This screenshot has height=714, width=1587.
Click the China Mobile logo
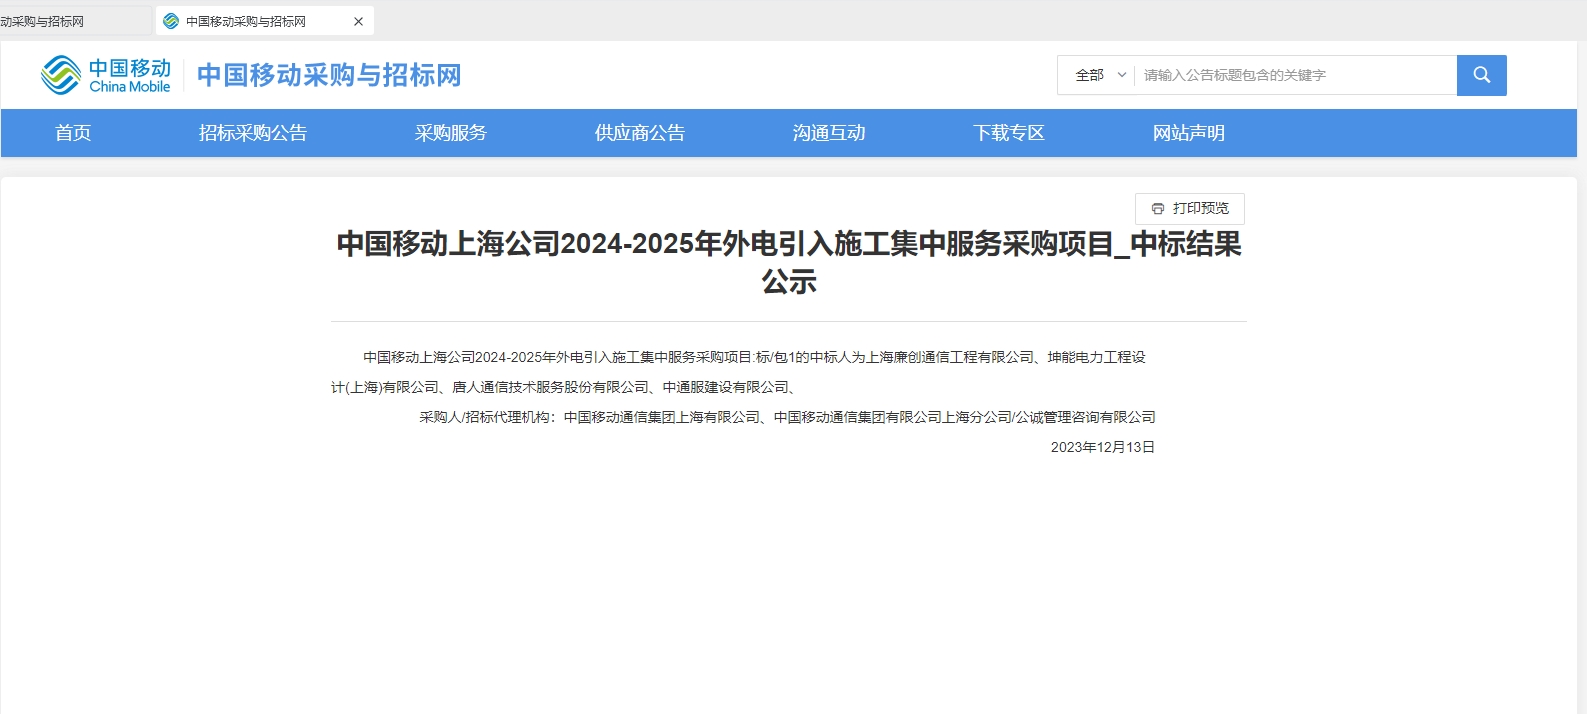106,75
